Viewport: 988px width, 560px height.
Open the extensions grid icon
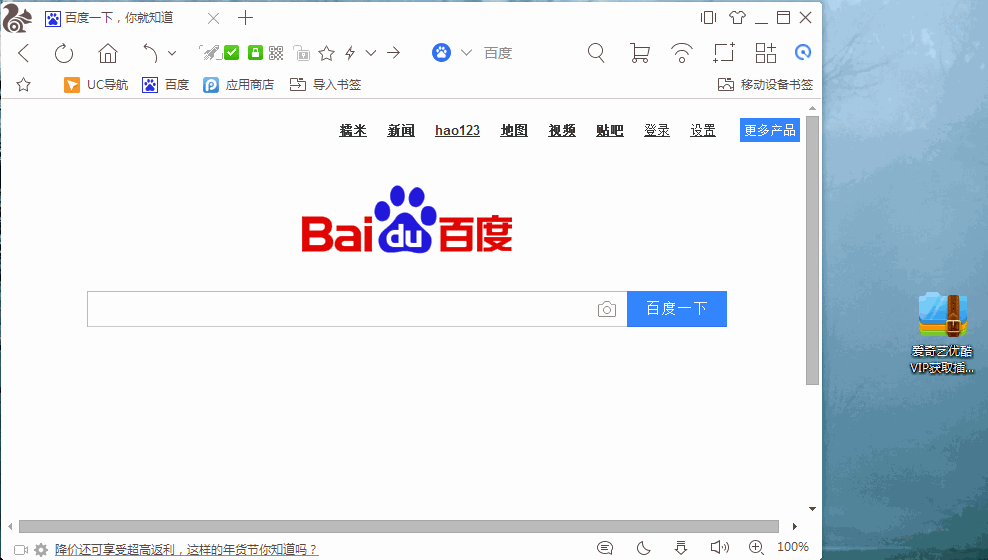766,53
